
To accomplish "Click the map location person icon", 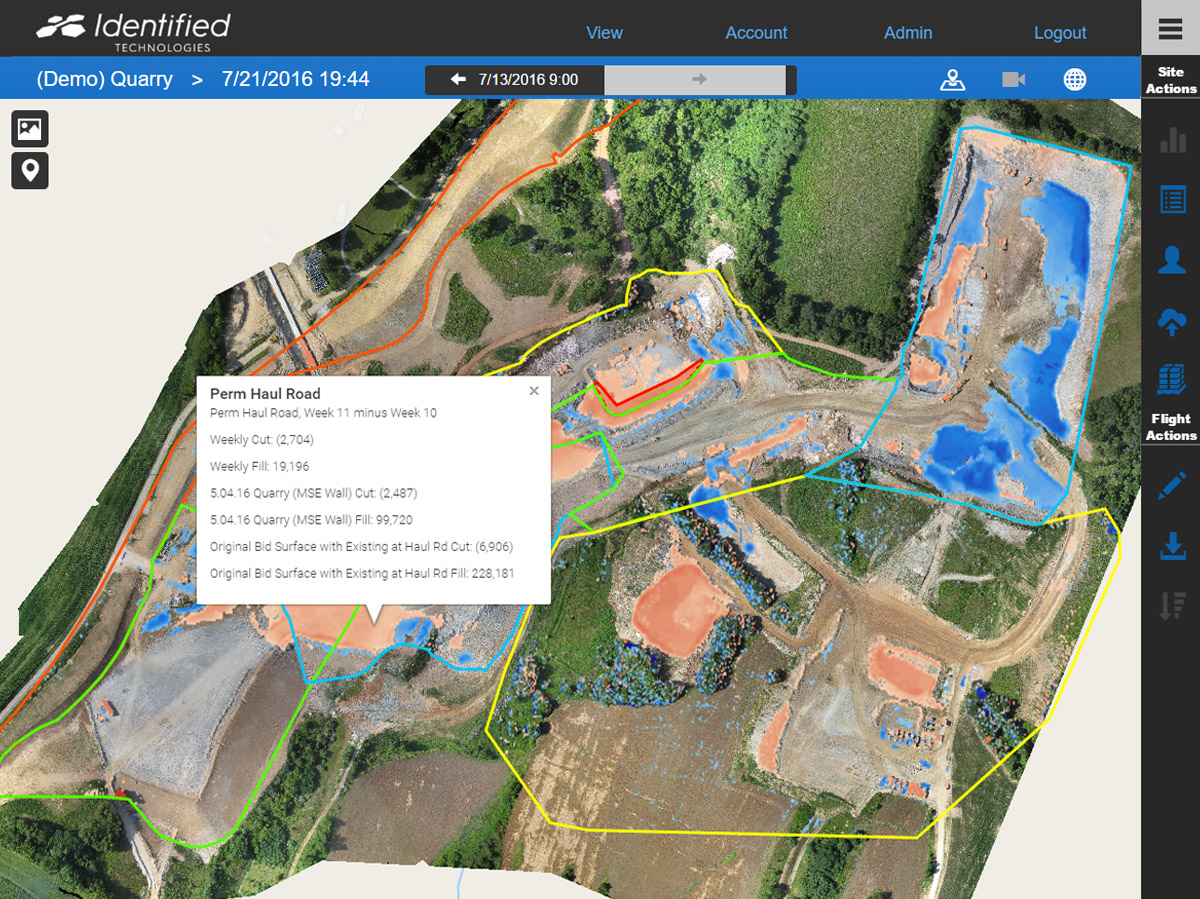I will click(952, 80).
